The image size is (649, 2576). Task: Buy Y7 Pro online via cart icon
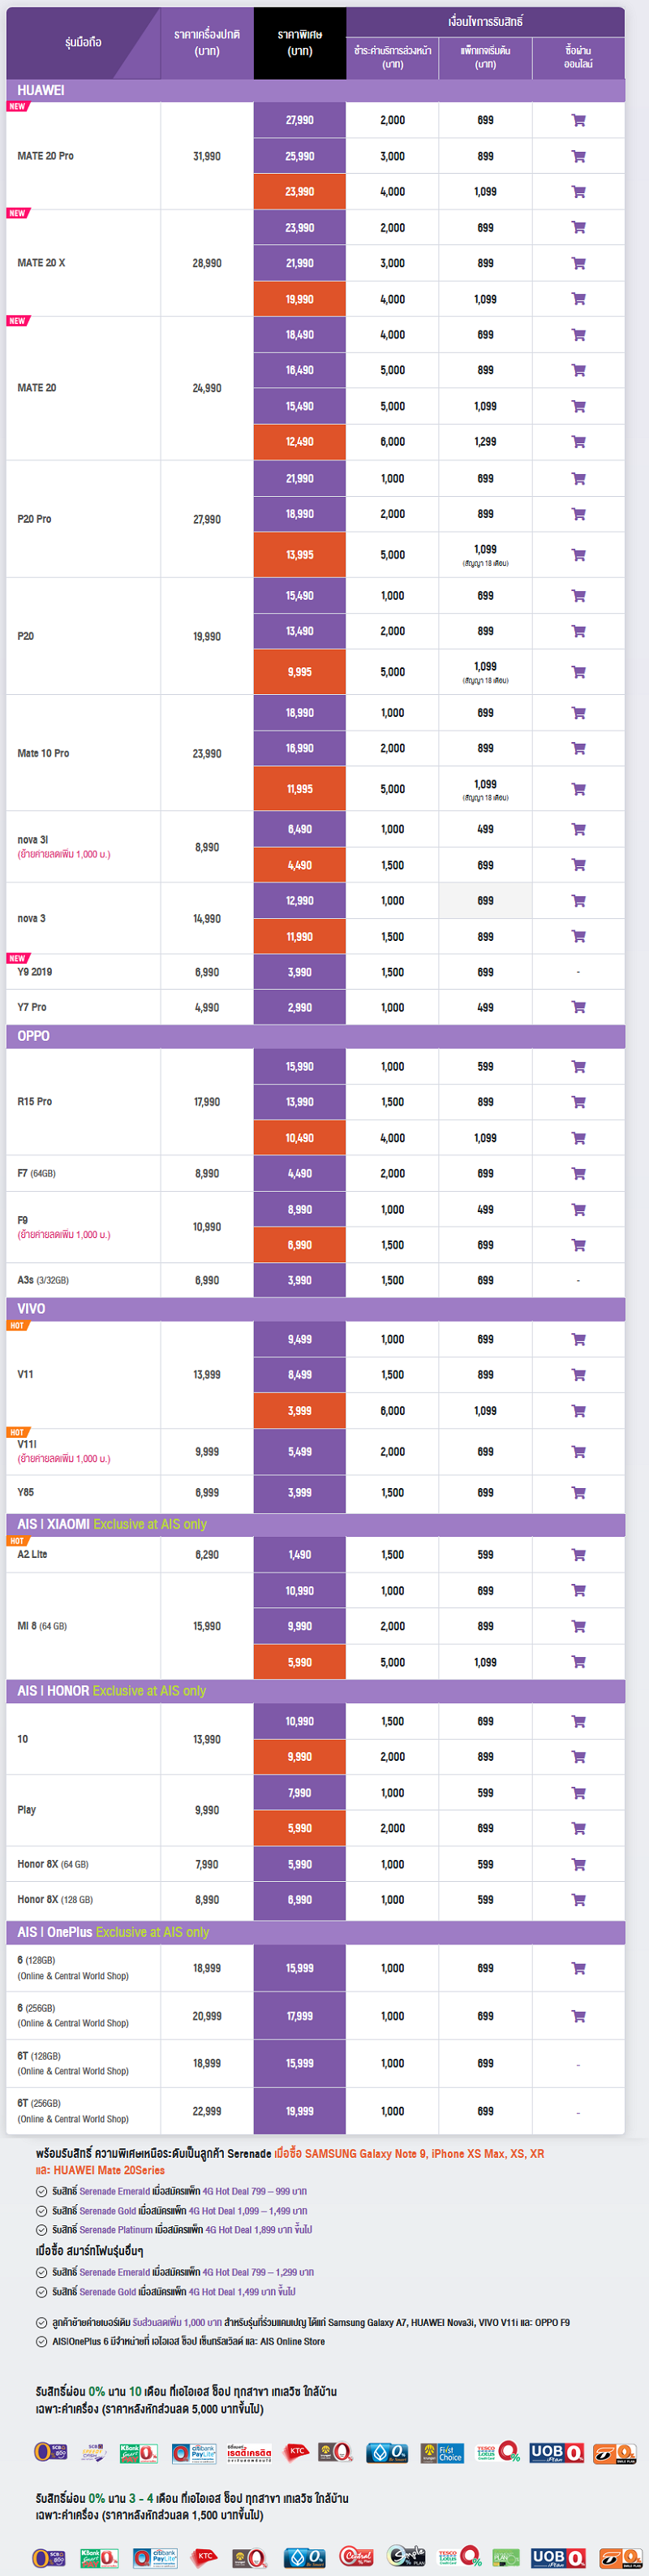coord(578,1007)
